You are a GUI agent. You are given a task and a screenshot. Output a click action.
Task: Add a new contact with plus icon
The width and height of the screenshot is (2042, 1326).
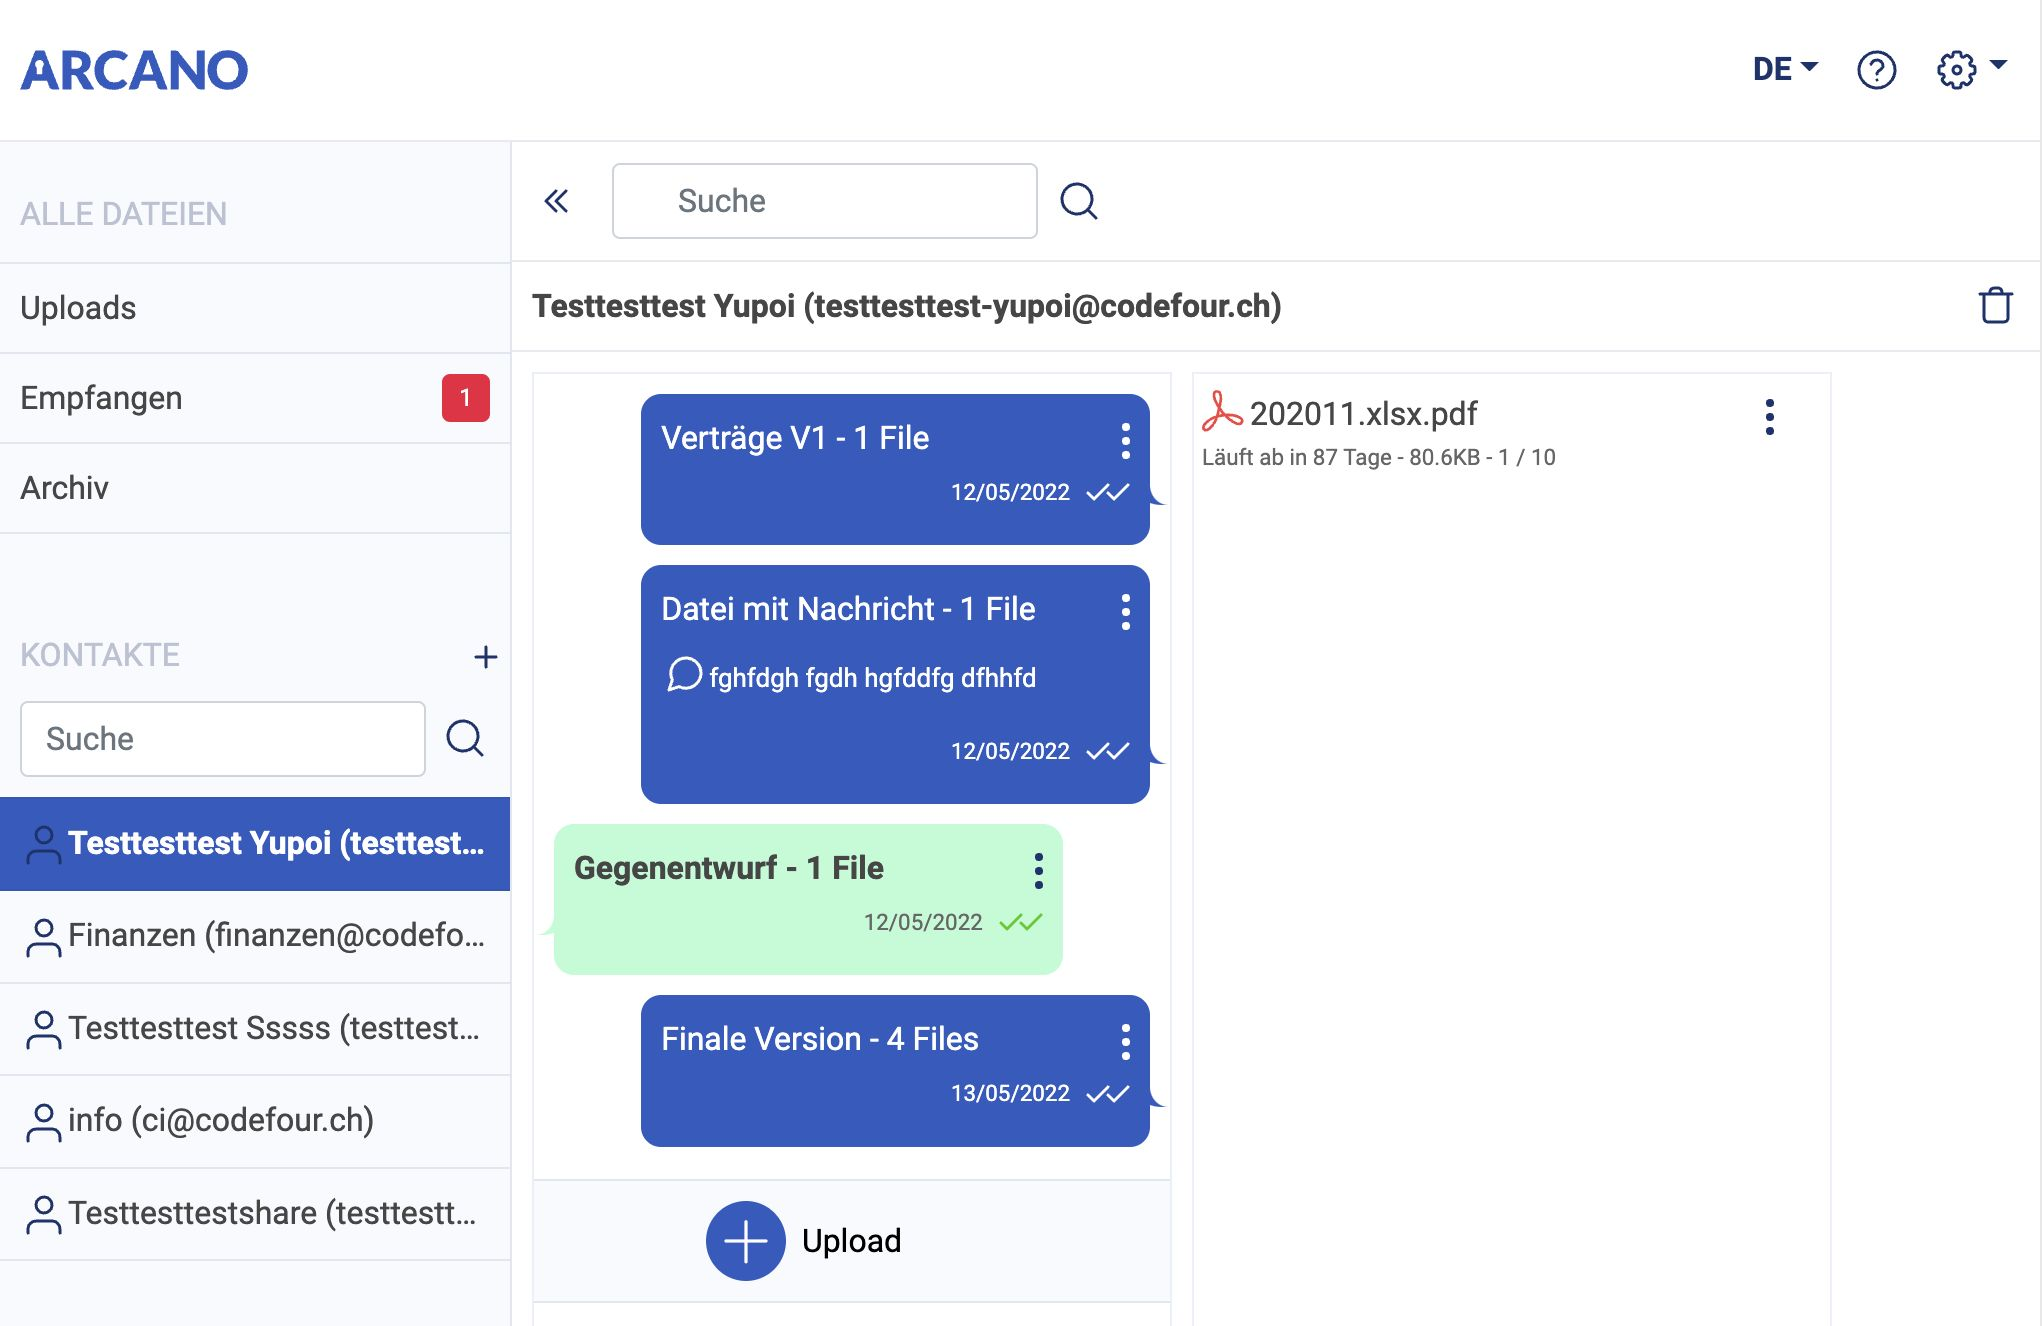tap(485, 657)
